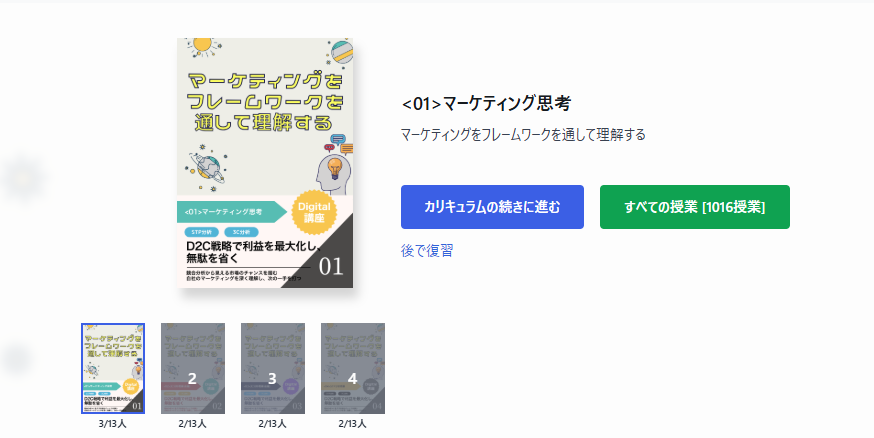
Task: Click the Digital講座 badge on the cover
Action: pyautogui.click(x=314, y=212)
